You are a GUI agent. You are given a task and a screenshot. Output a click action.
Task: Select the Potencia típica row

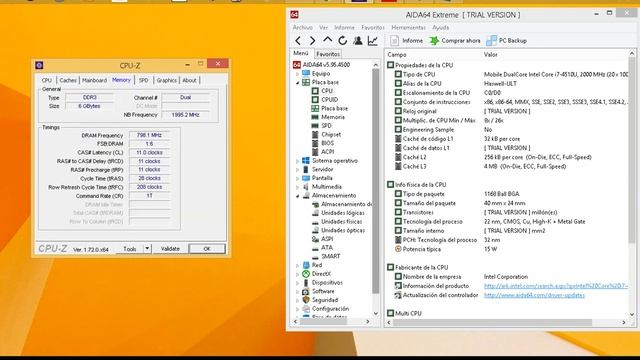tap(511, 249)
